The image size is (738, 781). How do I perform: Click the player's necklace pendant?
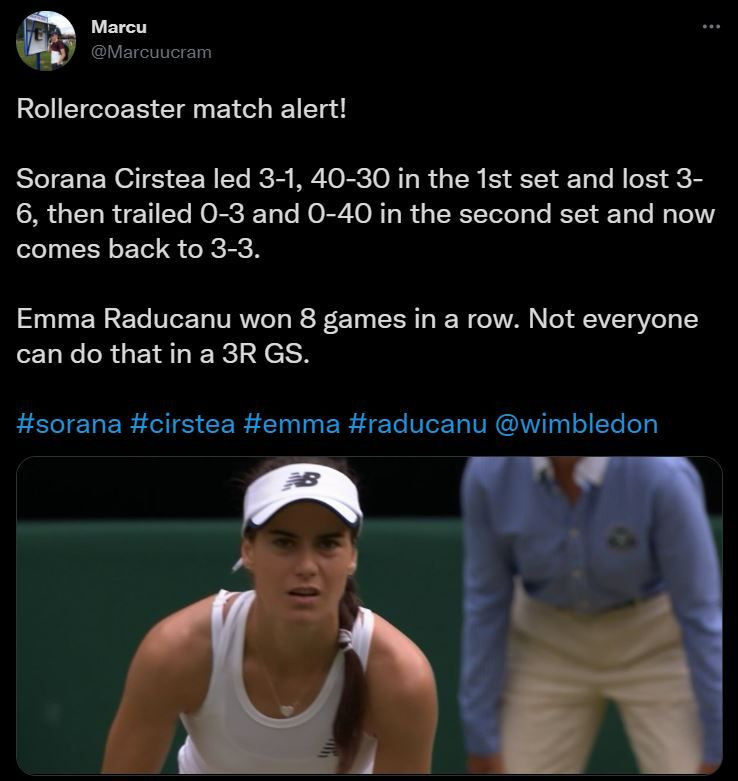(287, 709)
